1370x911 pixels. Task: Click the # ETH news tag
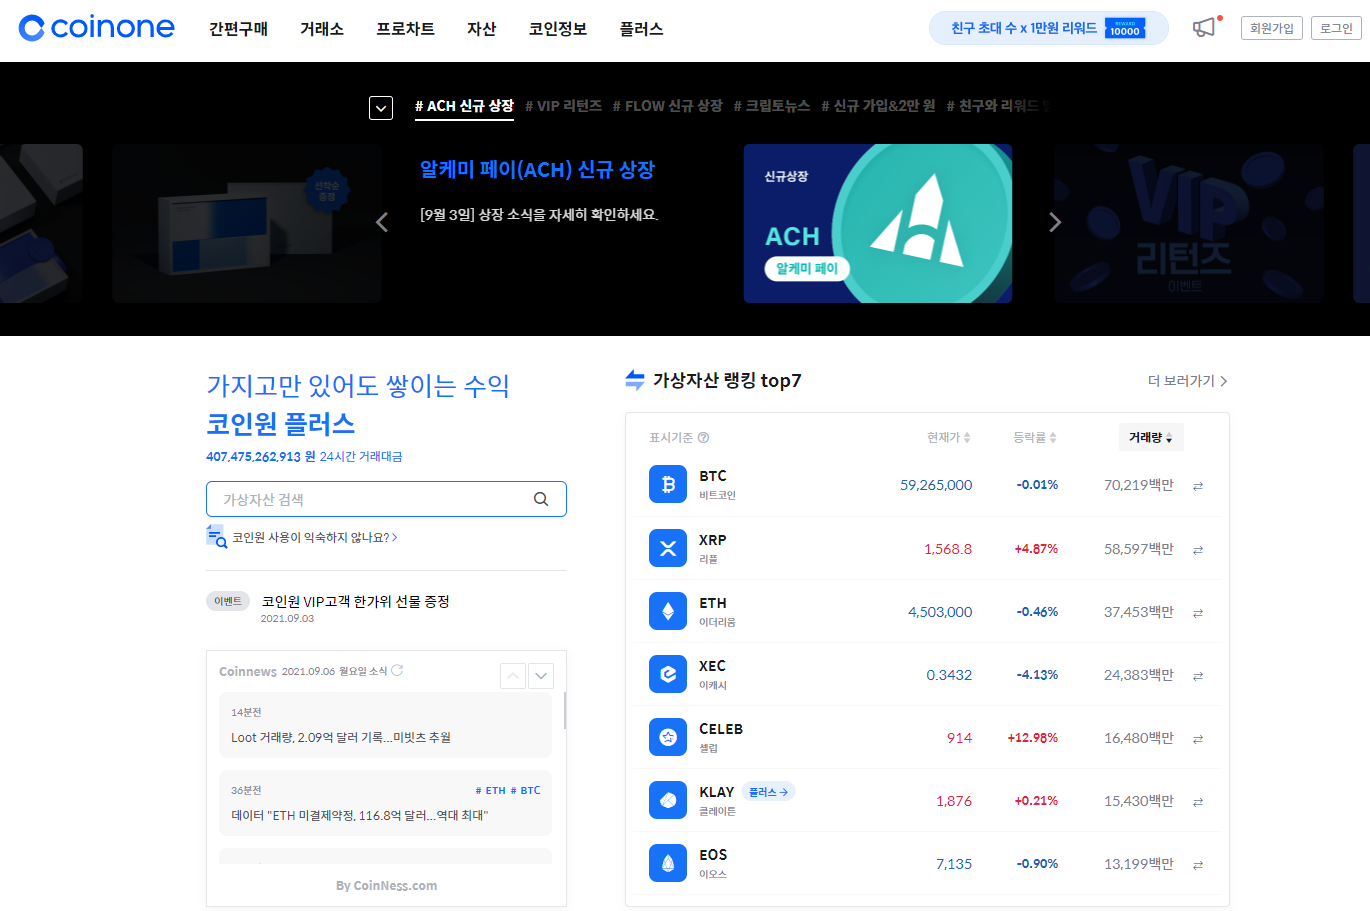pos(491,790)
